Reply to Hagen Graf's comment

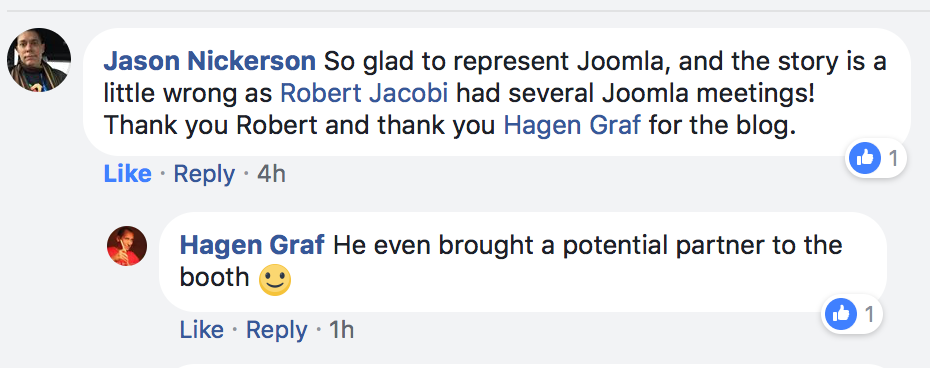276,330
